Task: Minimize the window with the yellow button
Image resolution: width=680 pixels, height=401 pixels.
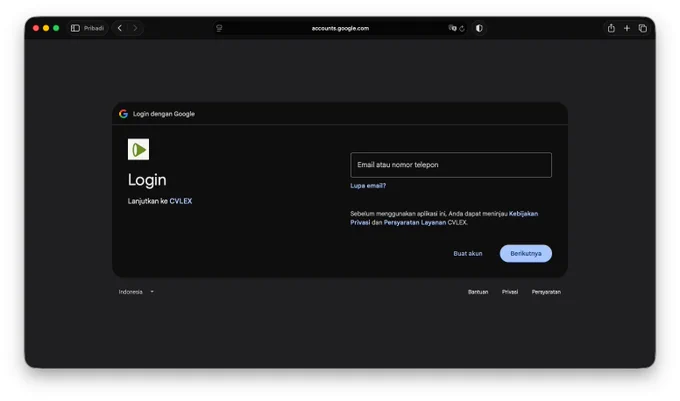Action: pos(46,28)
